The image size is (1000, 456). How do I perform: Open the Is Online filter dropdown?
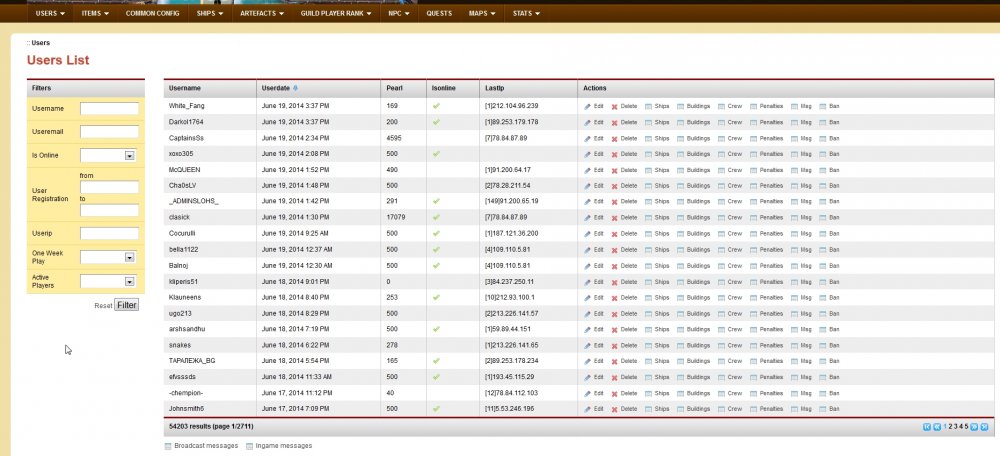click(129, 156)
